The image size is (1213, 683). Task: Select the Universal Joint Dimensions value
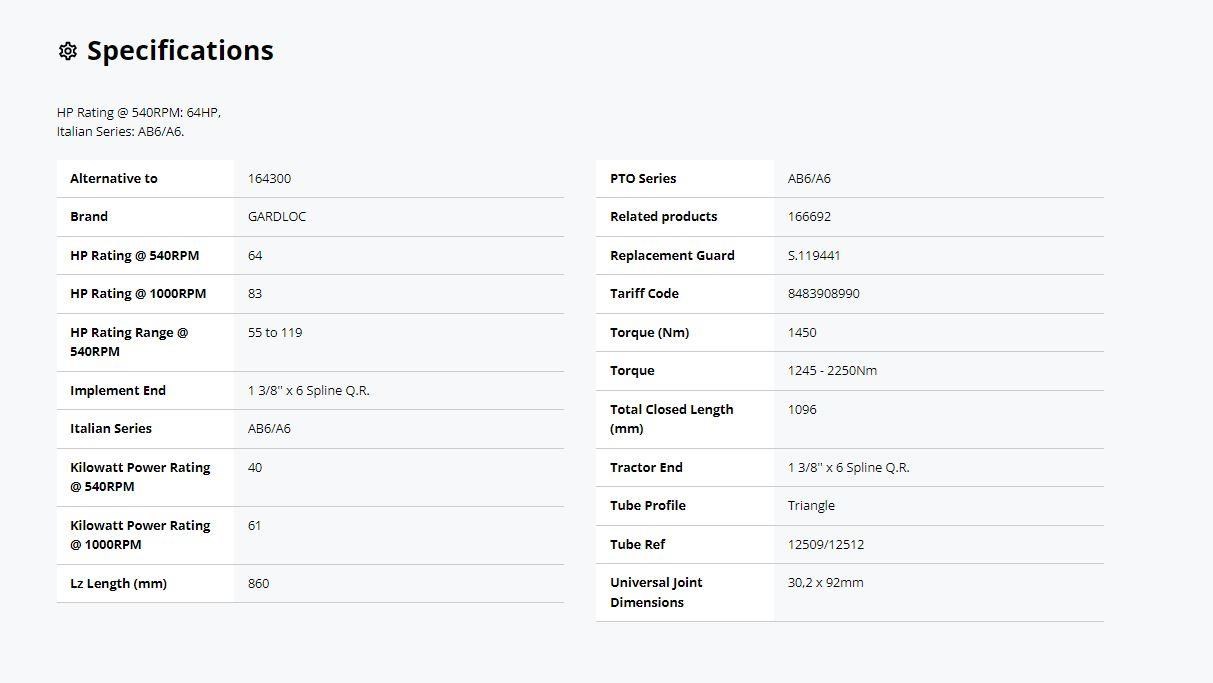[825, 583]
